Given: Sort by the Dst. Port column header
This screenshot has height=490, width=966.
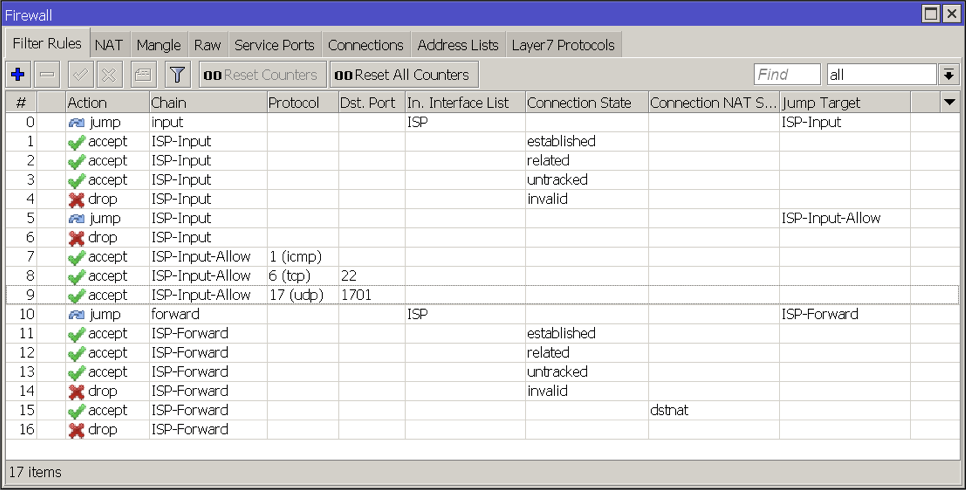Looking at the screenshot, I should [371, 102].
